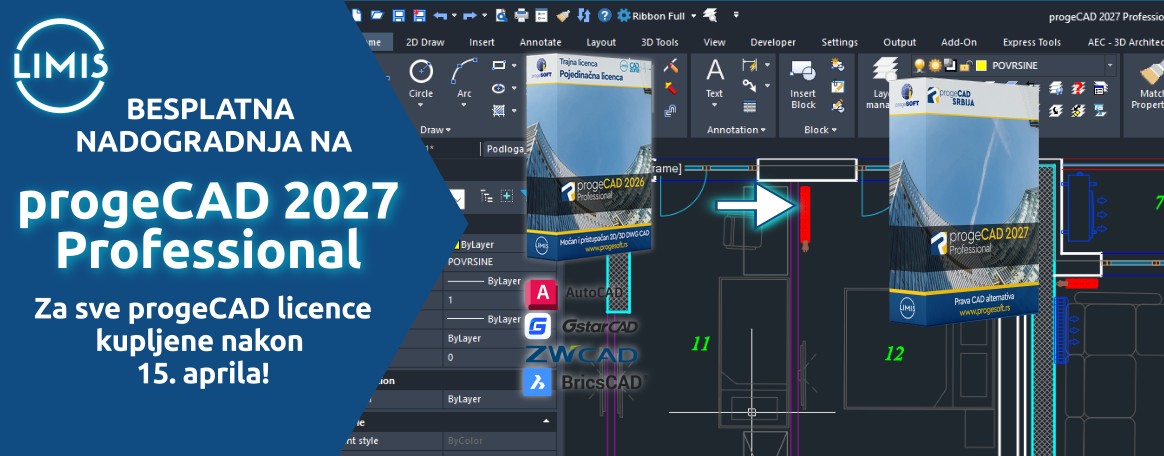
Task: Click the Text tool in the Annotation panel
Action: click(714, 79)
